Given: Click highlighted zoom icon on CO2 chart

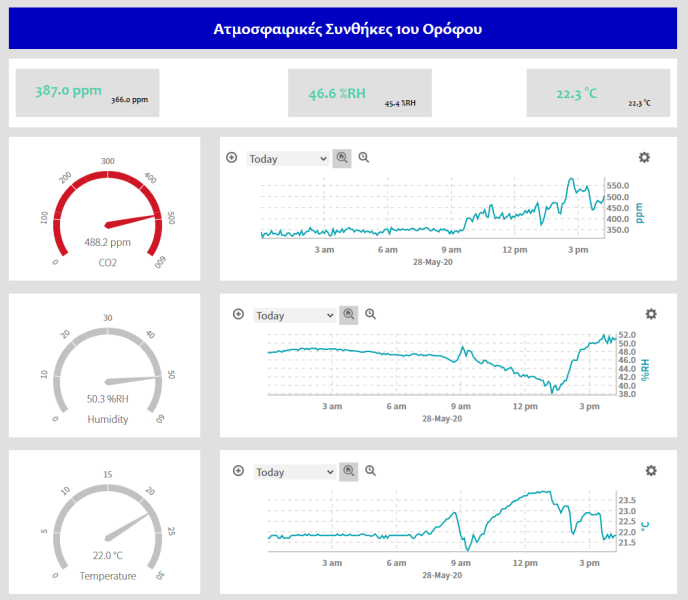Looking at the screenshot, I should tap(342, 158).
